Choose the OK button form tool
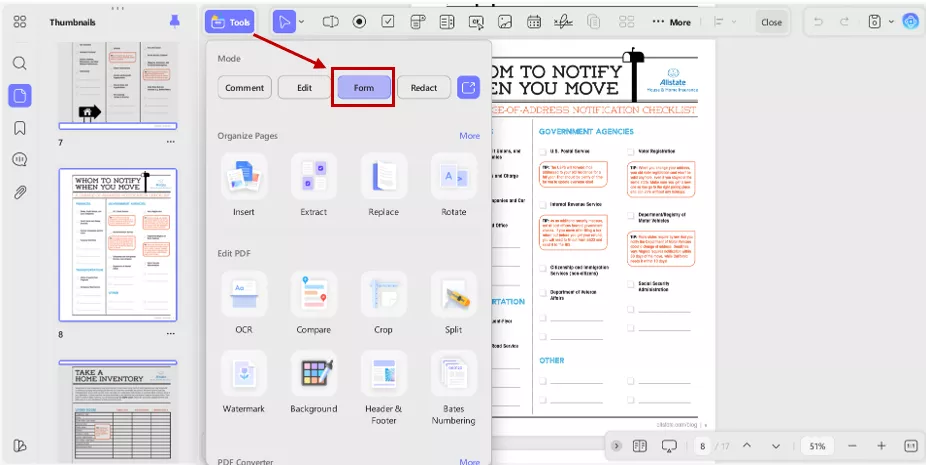 476,22
